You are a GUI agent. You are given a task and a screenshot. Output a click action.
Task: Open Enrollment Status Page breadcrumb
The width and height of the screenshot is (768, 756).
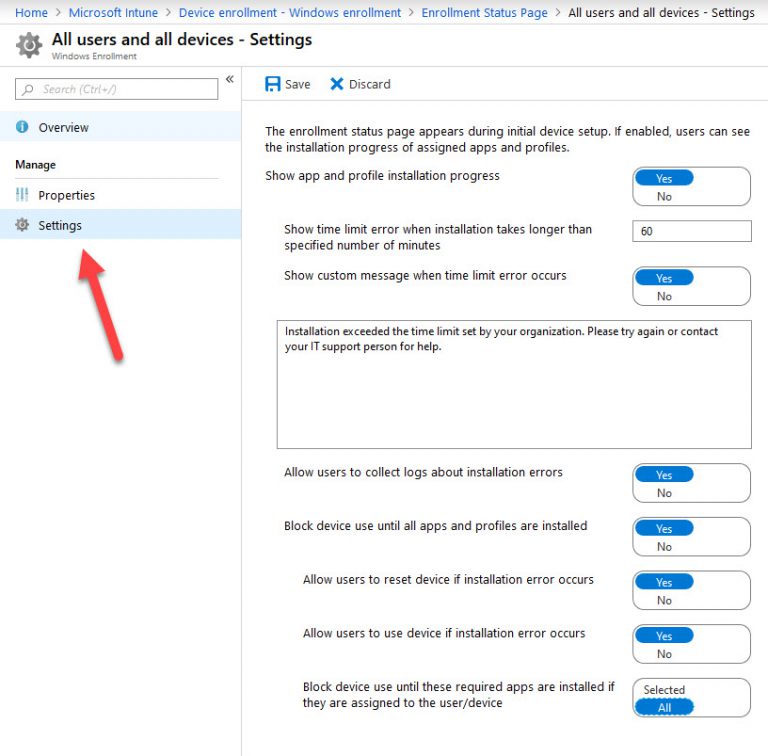(x=484, y=13)
